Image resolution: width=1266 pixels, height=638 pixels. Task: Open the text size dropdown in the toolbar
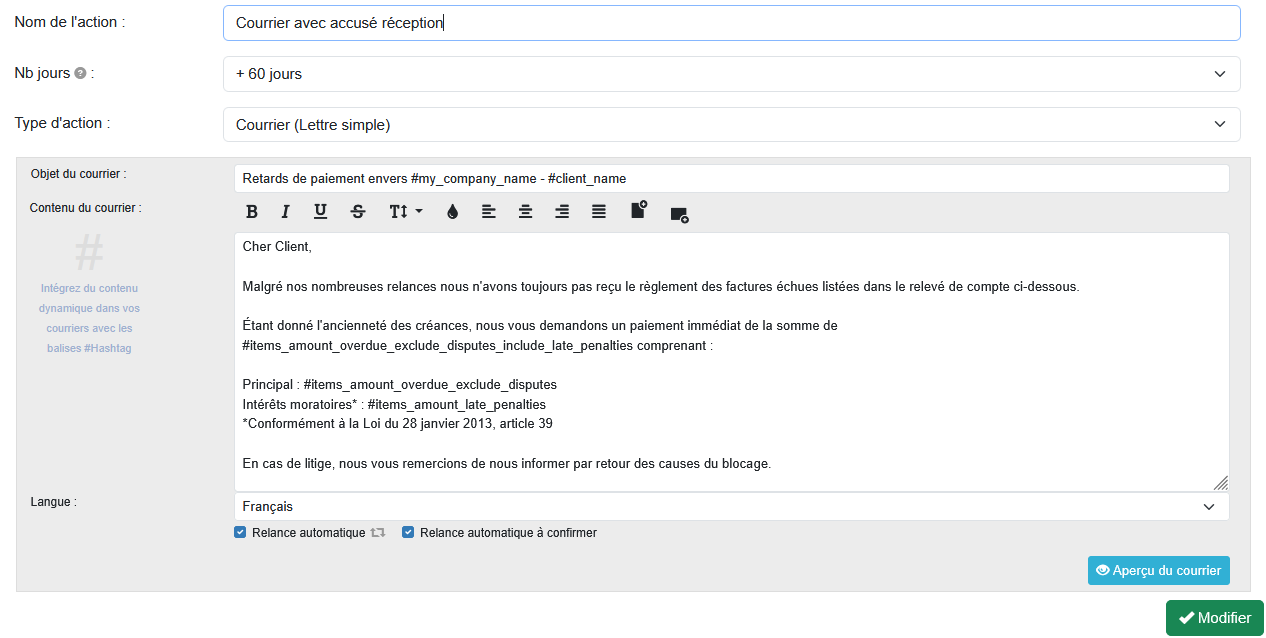pos(404,211)
